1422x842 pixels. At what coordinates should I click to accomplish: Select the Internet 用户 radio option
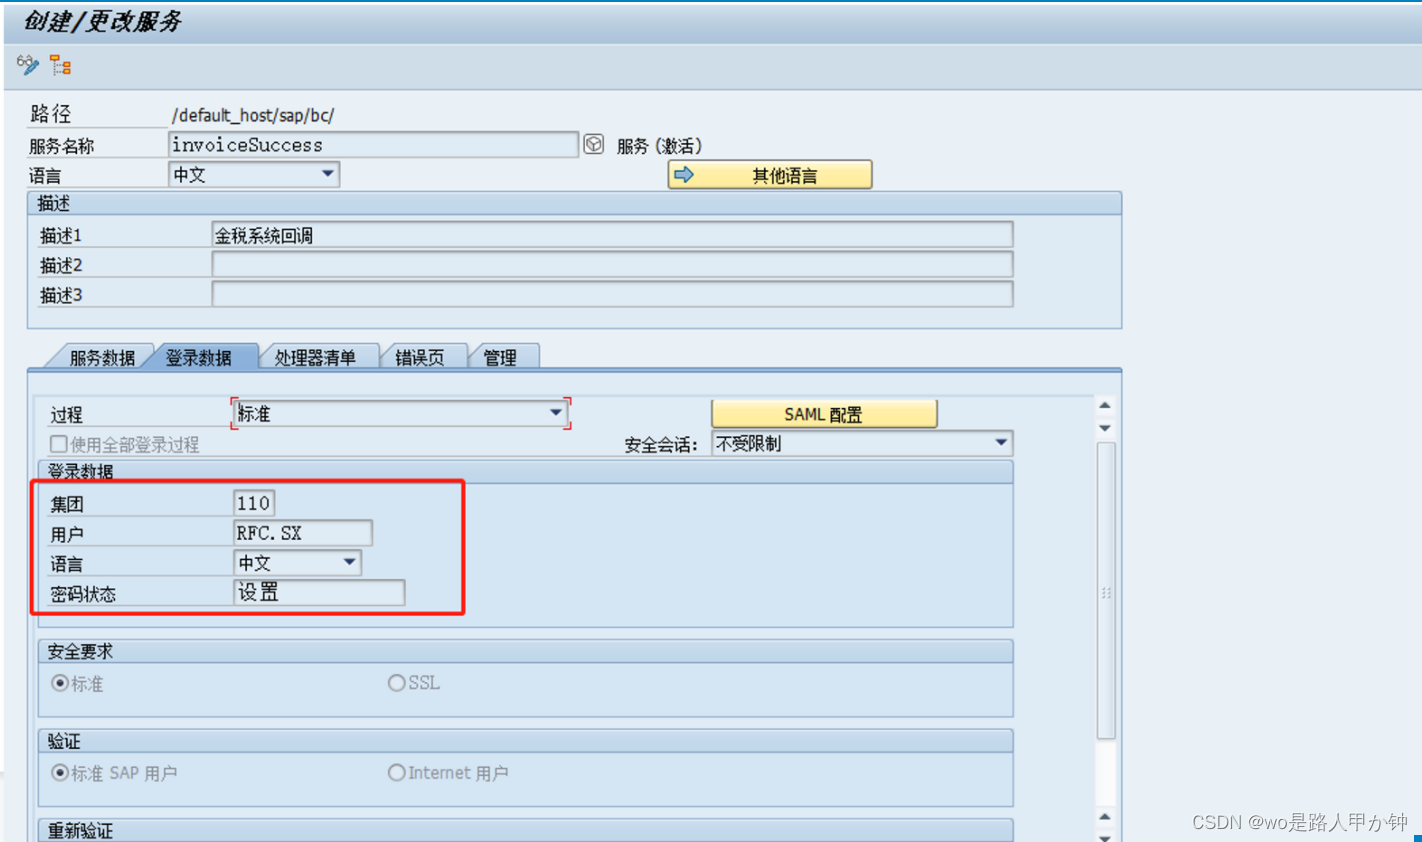tap(396, 772)
